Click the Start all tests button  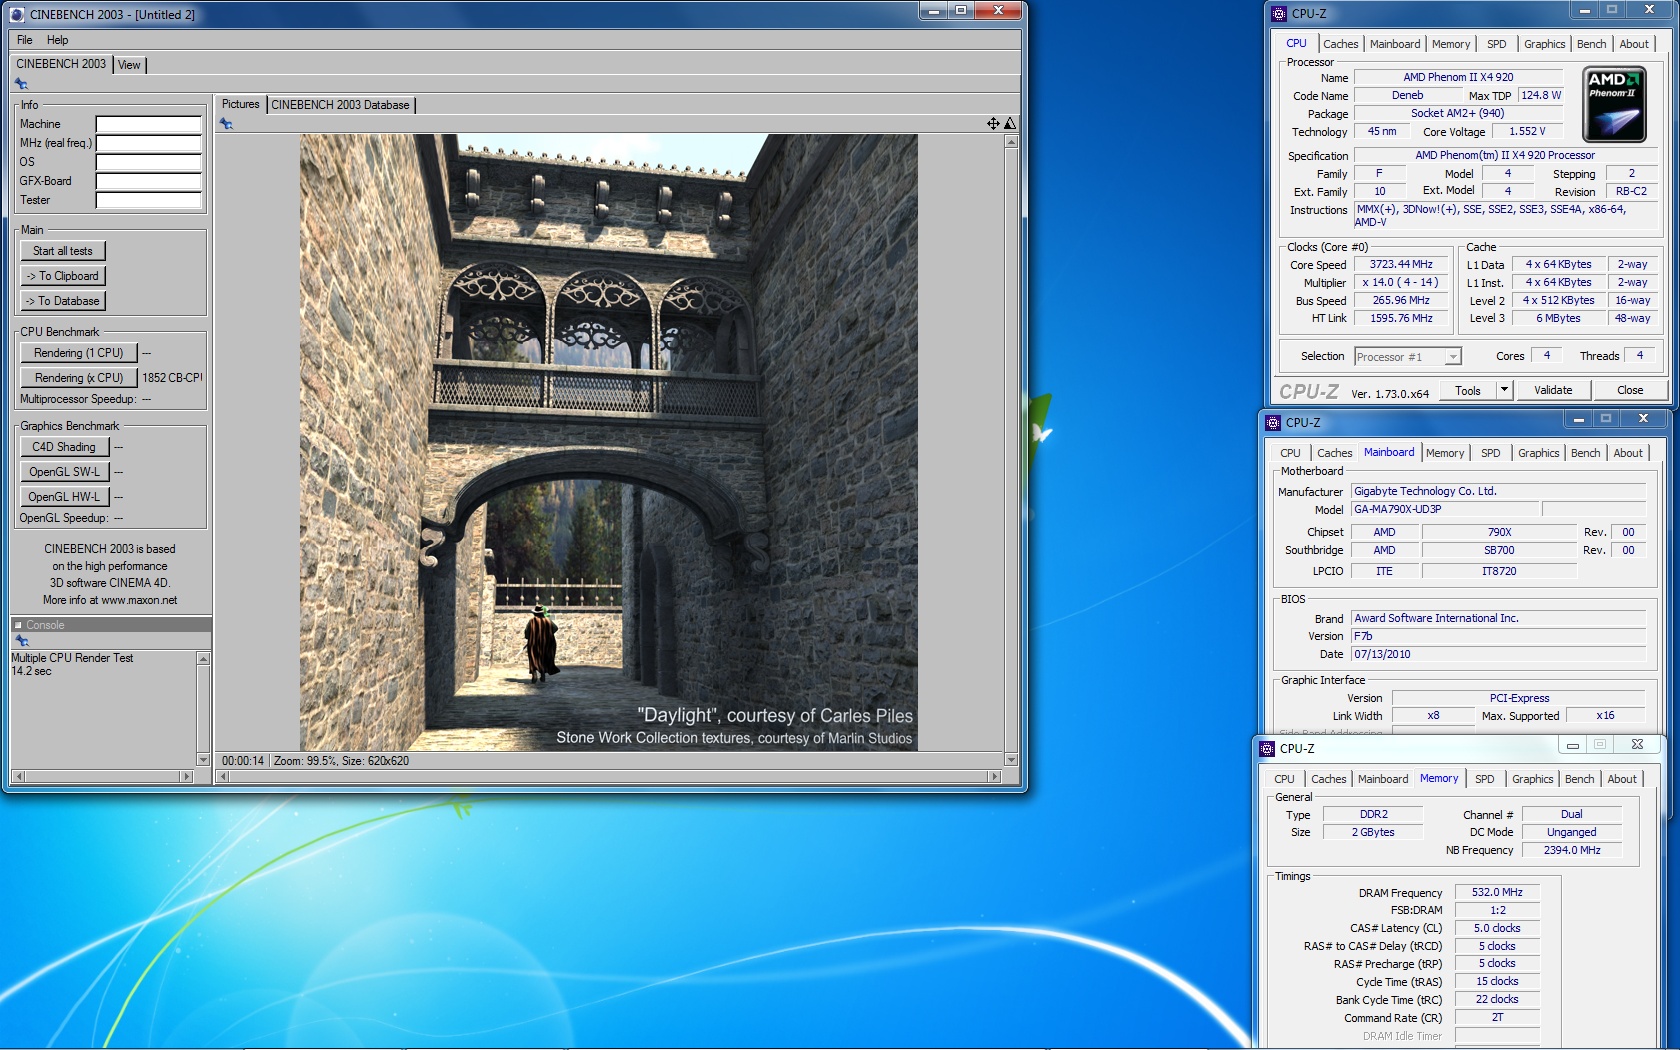(63, 251)
